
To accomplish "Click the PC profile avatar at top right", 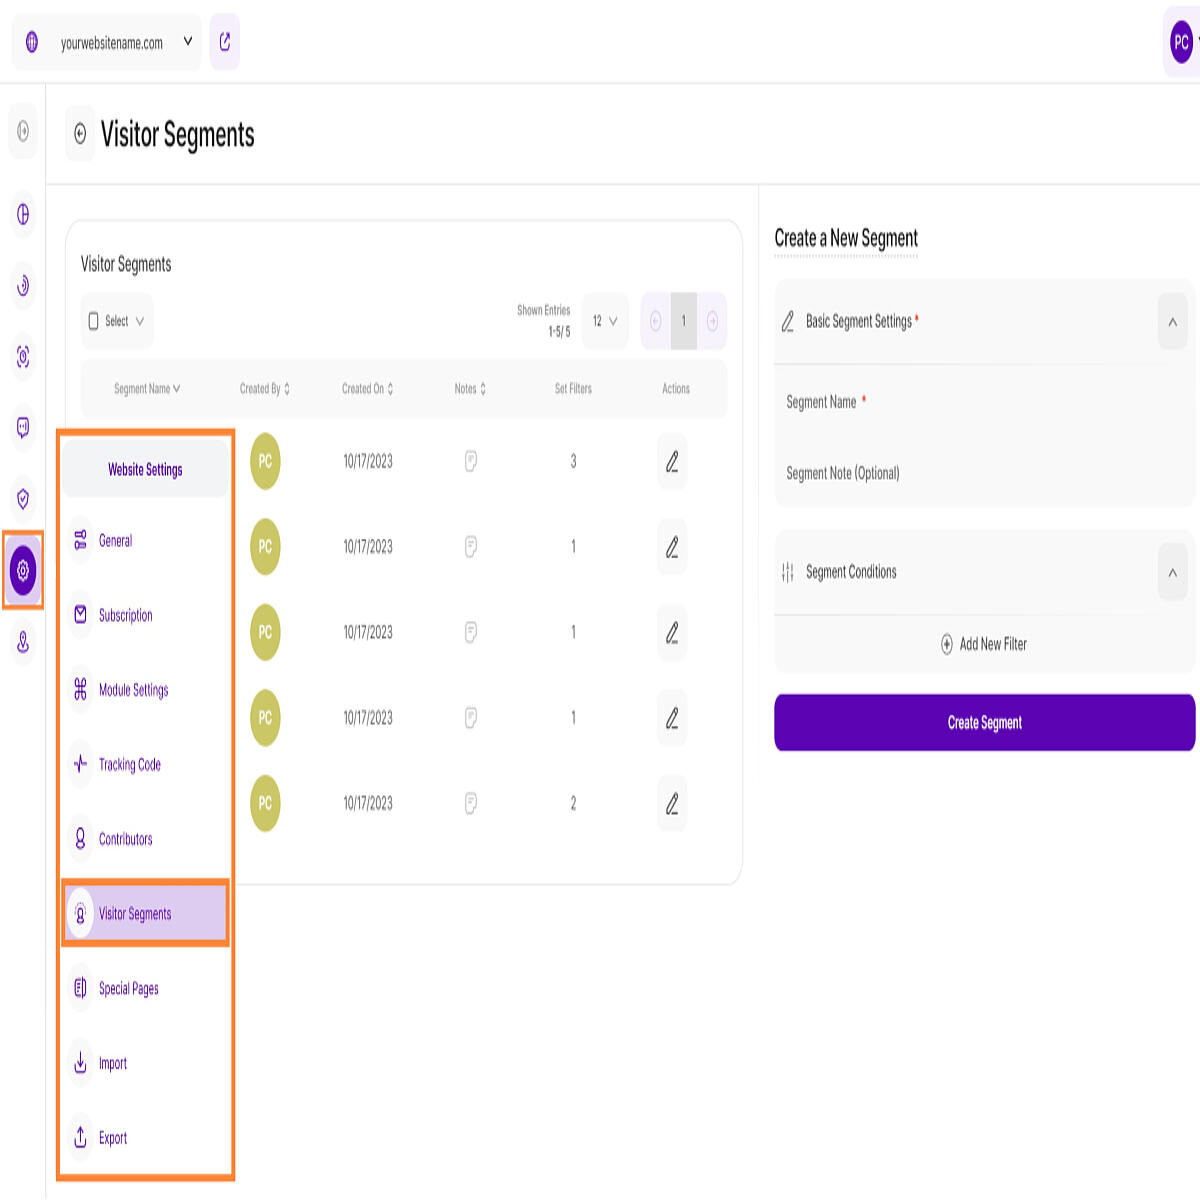I will pos(1181,42).
